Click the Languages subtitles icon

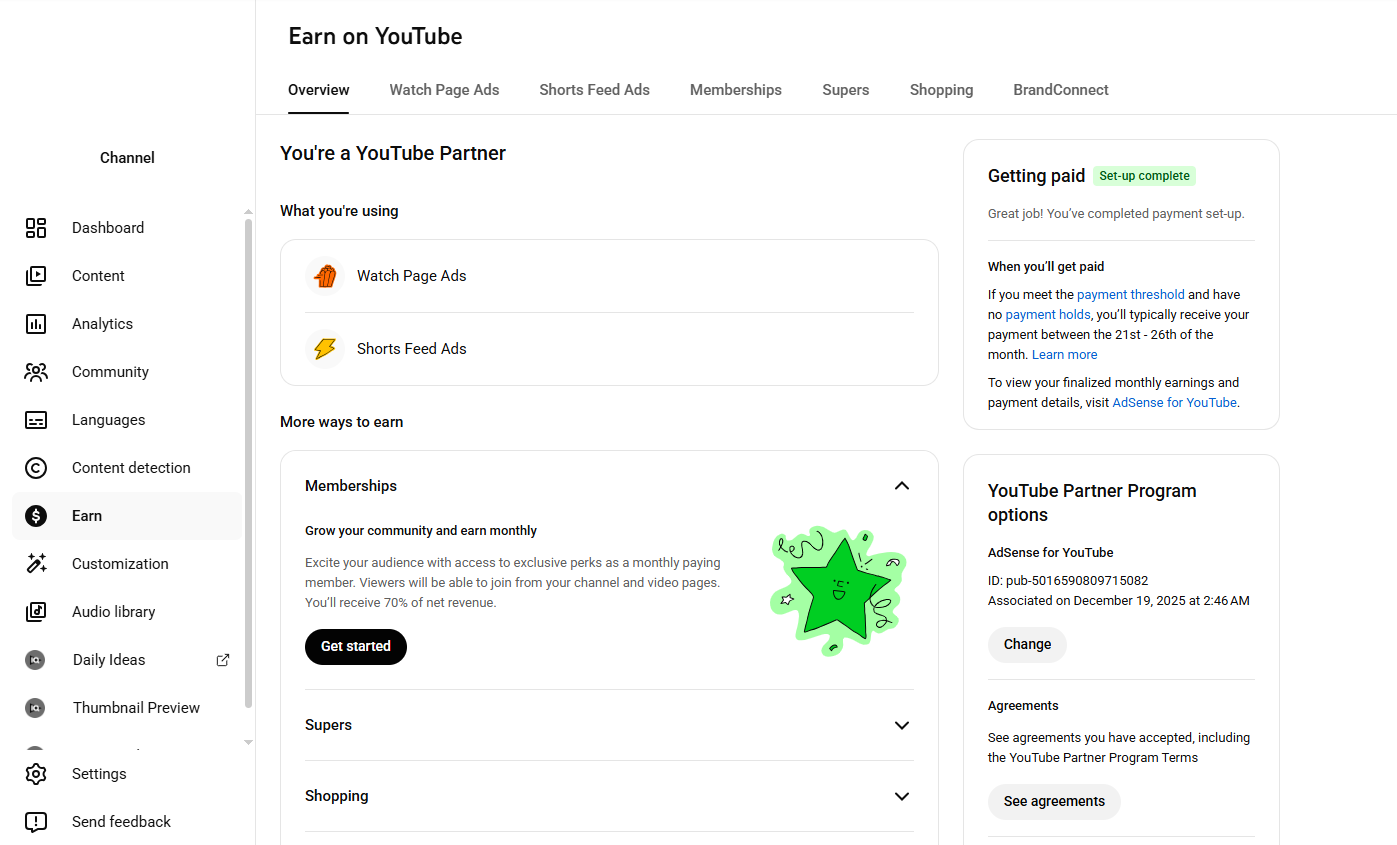tap(36, 420)
